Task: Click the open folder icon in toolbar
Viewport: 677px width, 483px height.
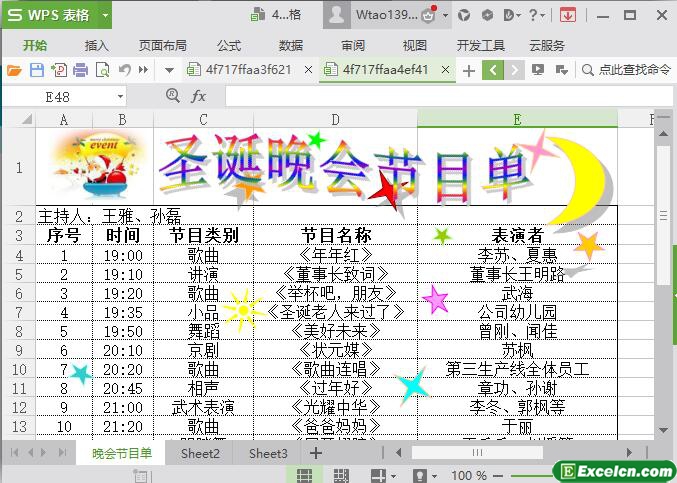Action: [14, 70]
